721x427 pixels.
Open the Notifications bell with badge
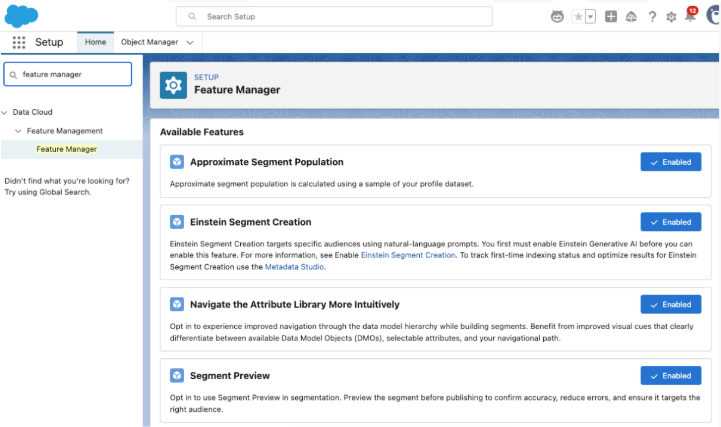[x=691, y=15]
